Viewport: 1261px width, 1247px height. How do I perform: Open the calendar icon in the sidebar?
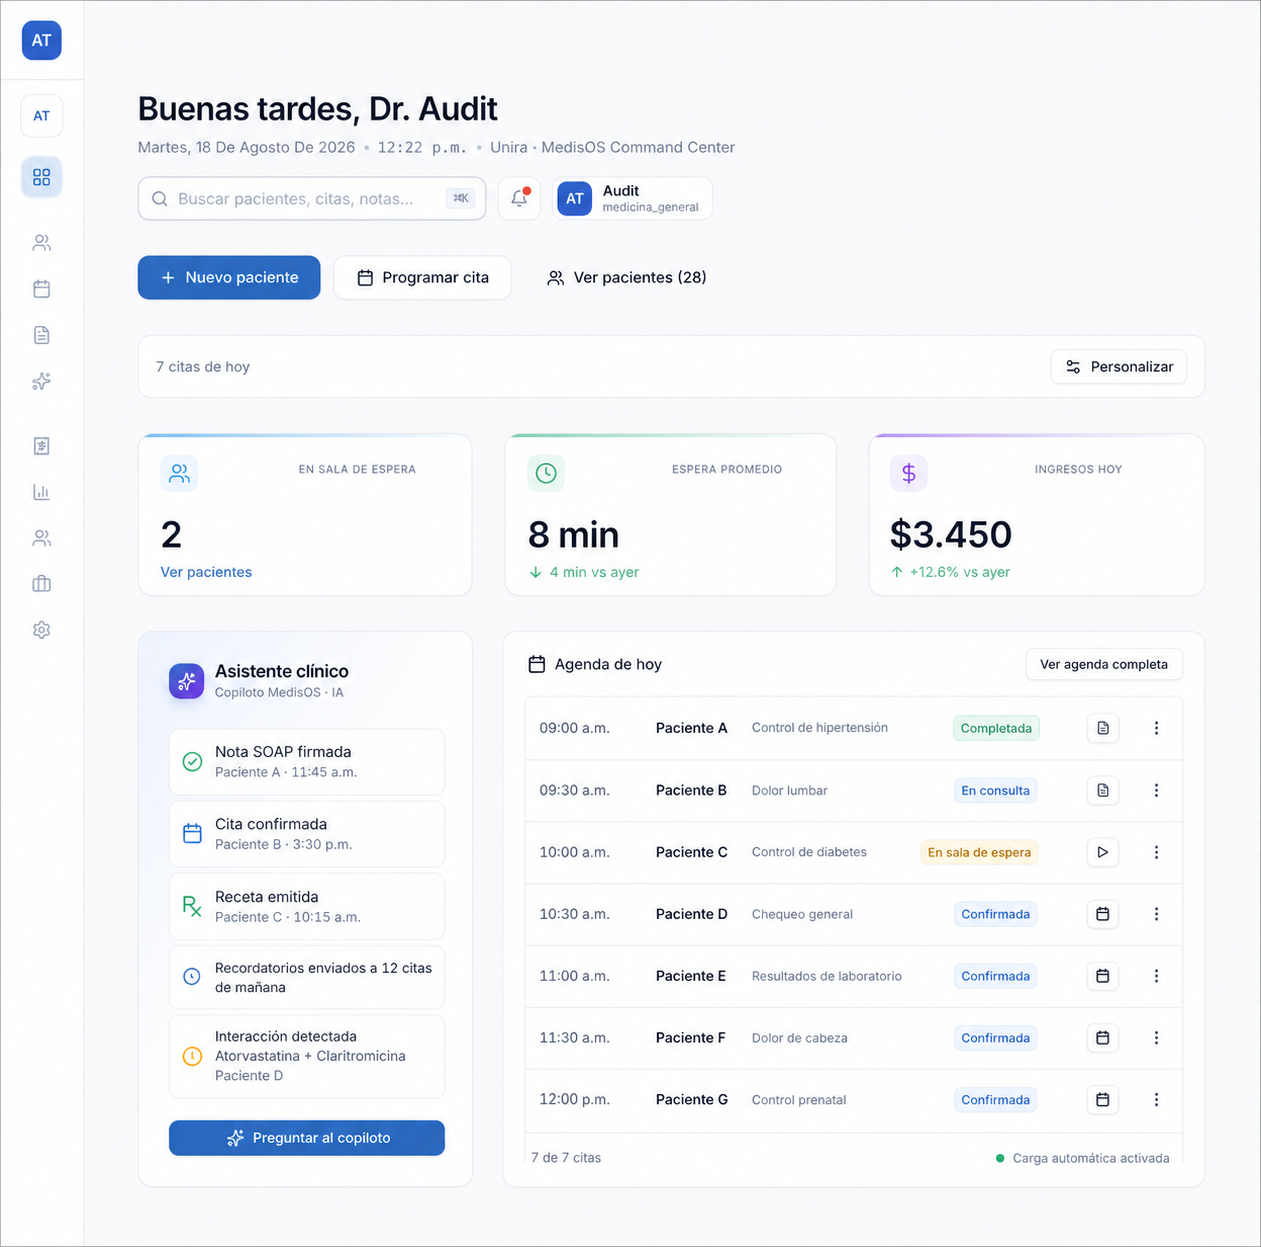pyautogui.click(x=41, y=289)
